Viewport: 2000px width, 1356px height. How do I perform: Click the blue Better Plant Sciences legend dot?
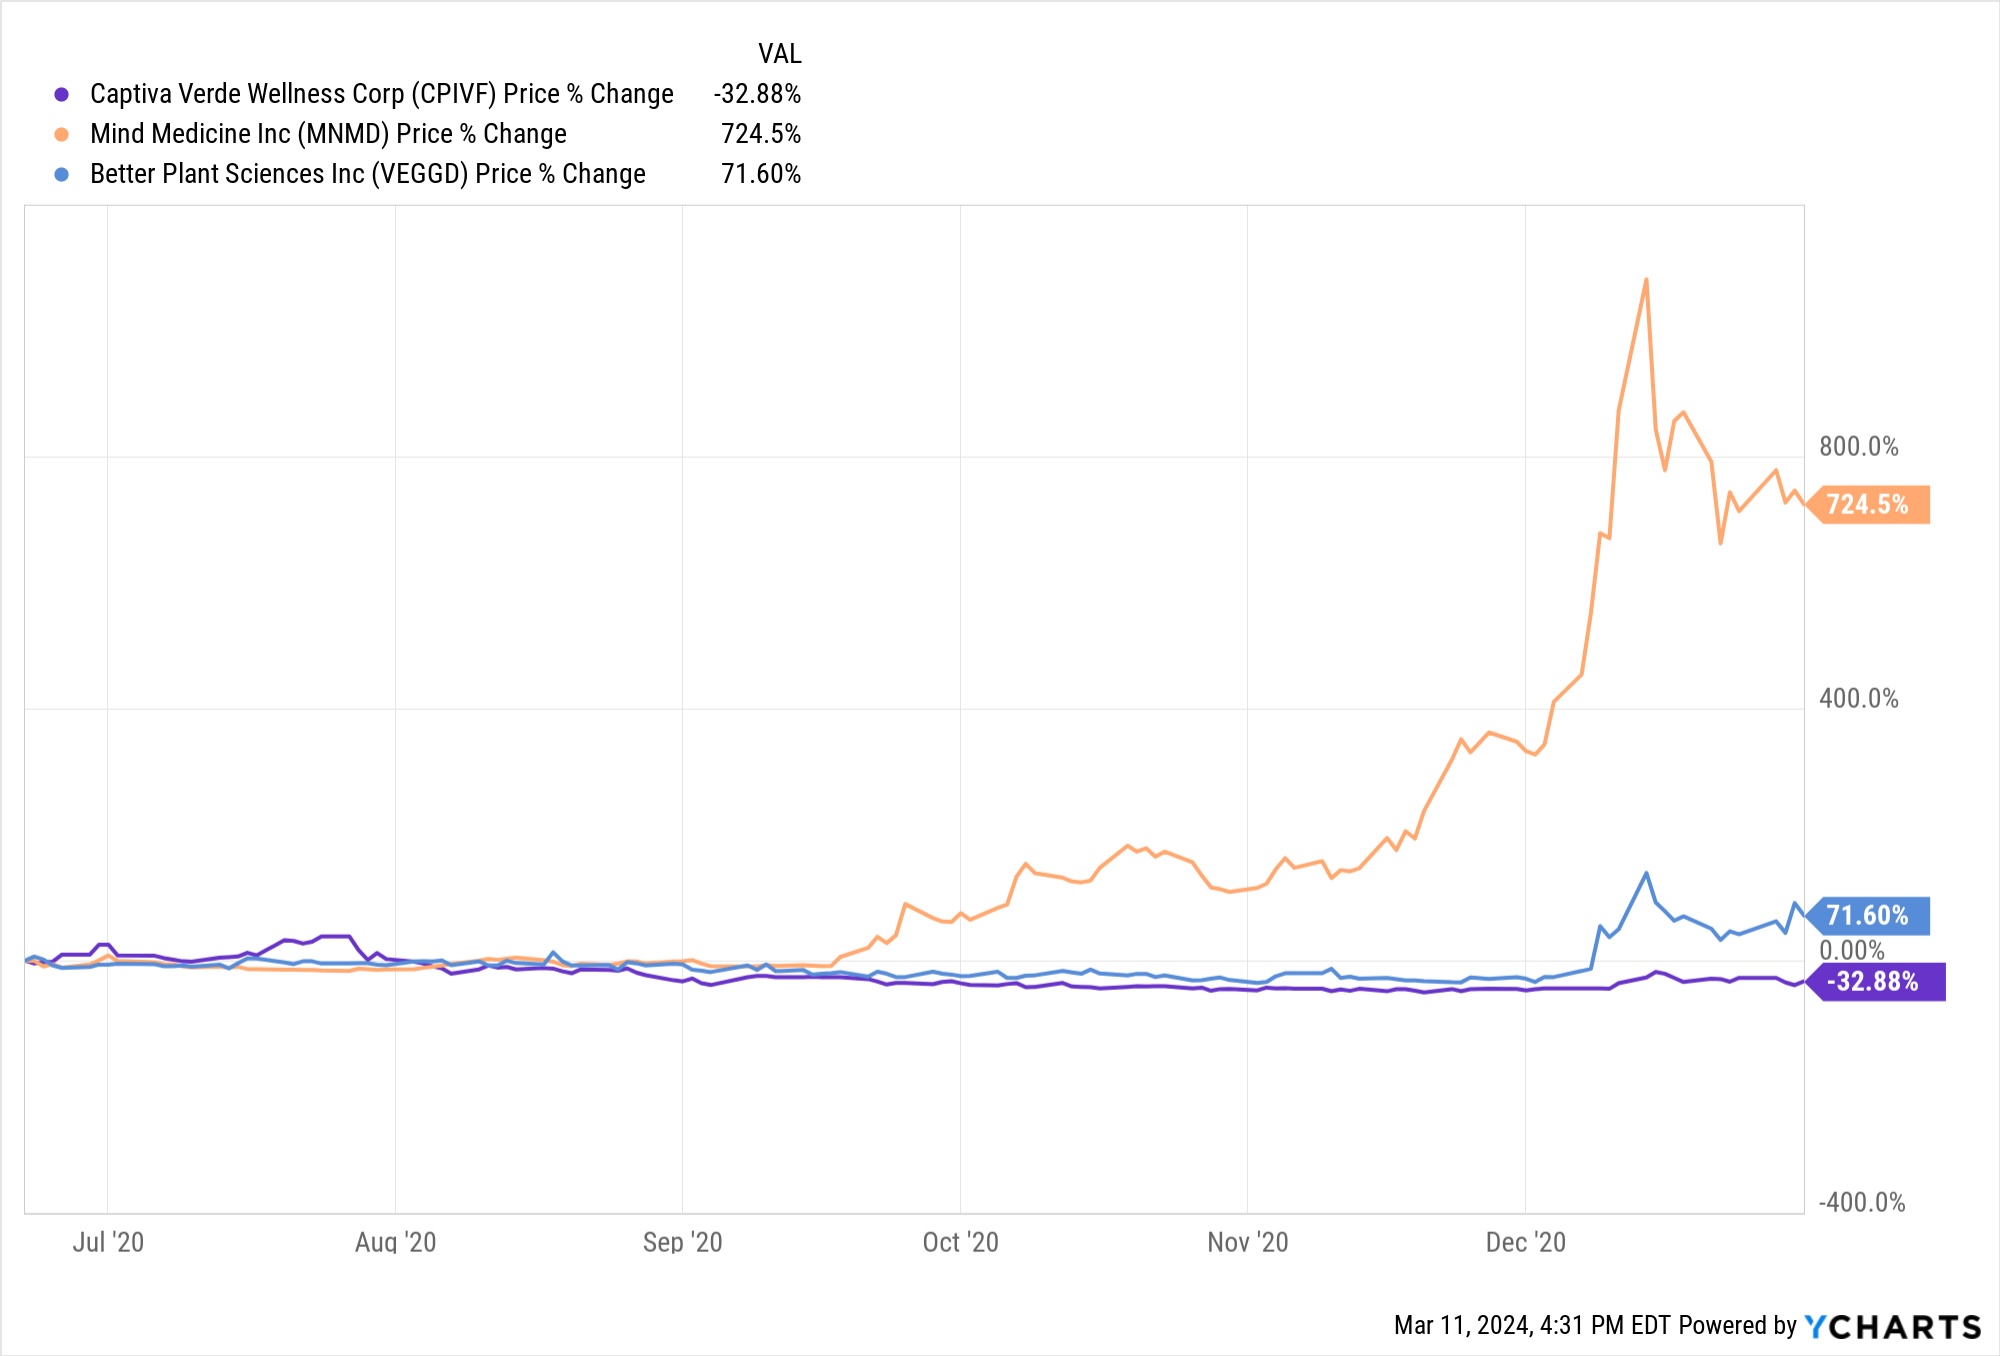click(62, 174)
